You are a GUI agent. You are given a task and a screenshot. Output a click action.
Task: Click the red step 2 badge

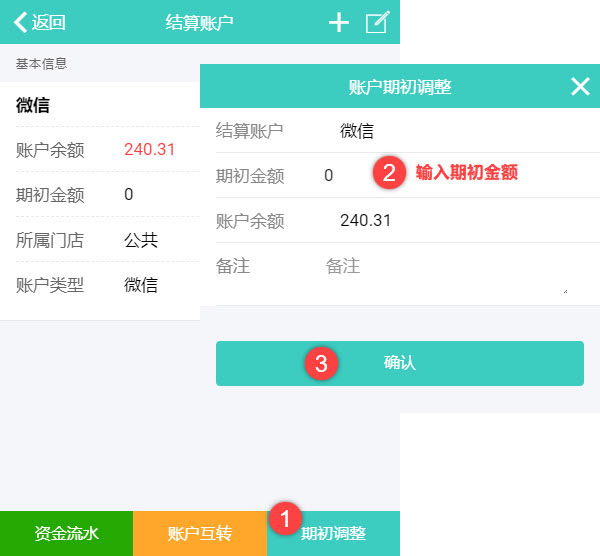(x=389, y=172)
